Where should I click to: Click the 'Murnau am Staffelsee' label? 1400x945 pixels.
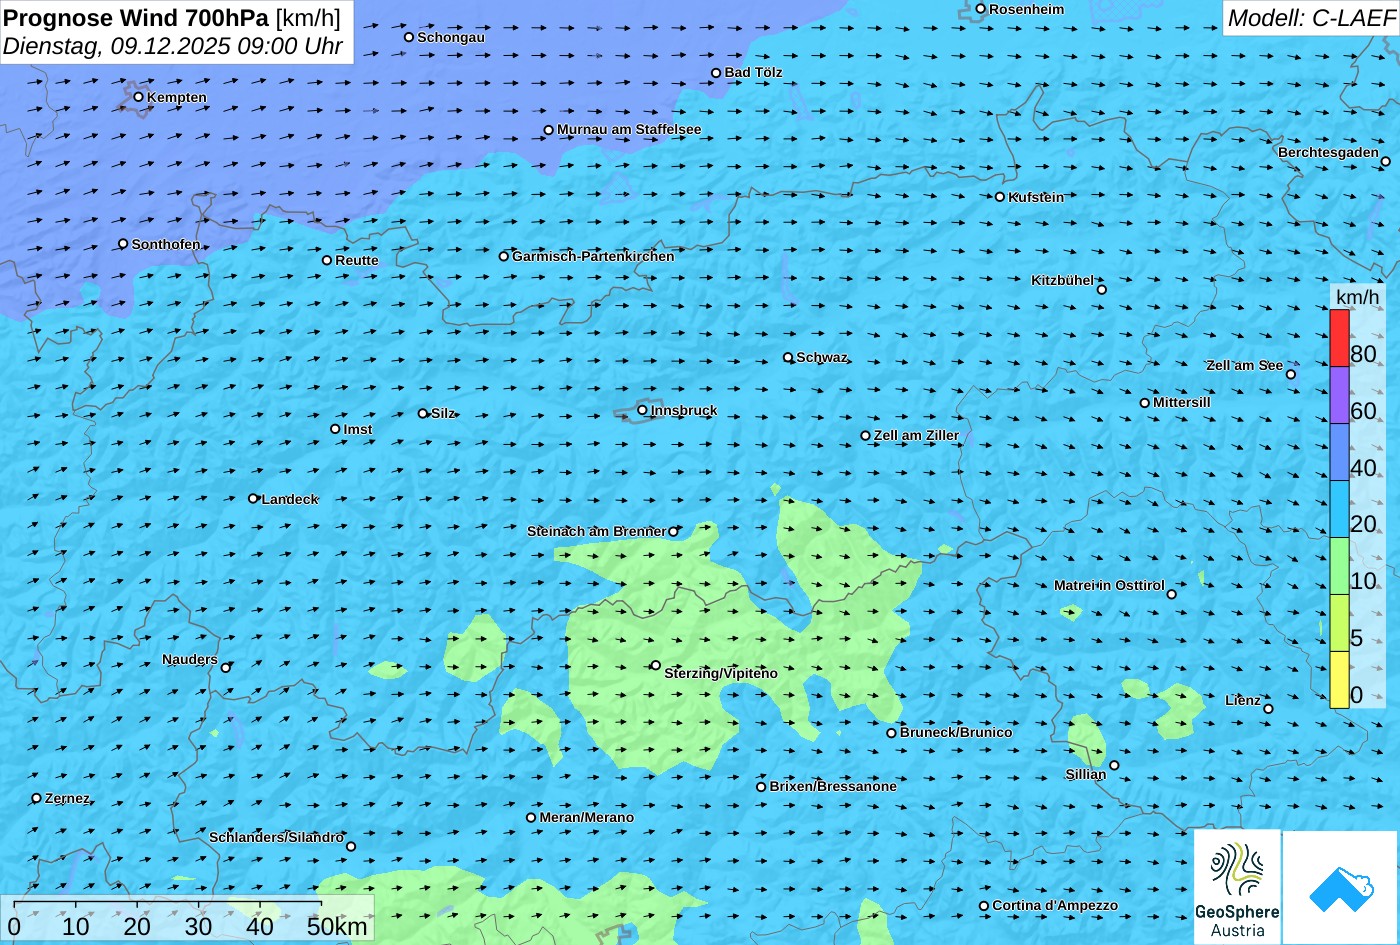[x=629, y=129]
